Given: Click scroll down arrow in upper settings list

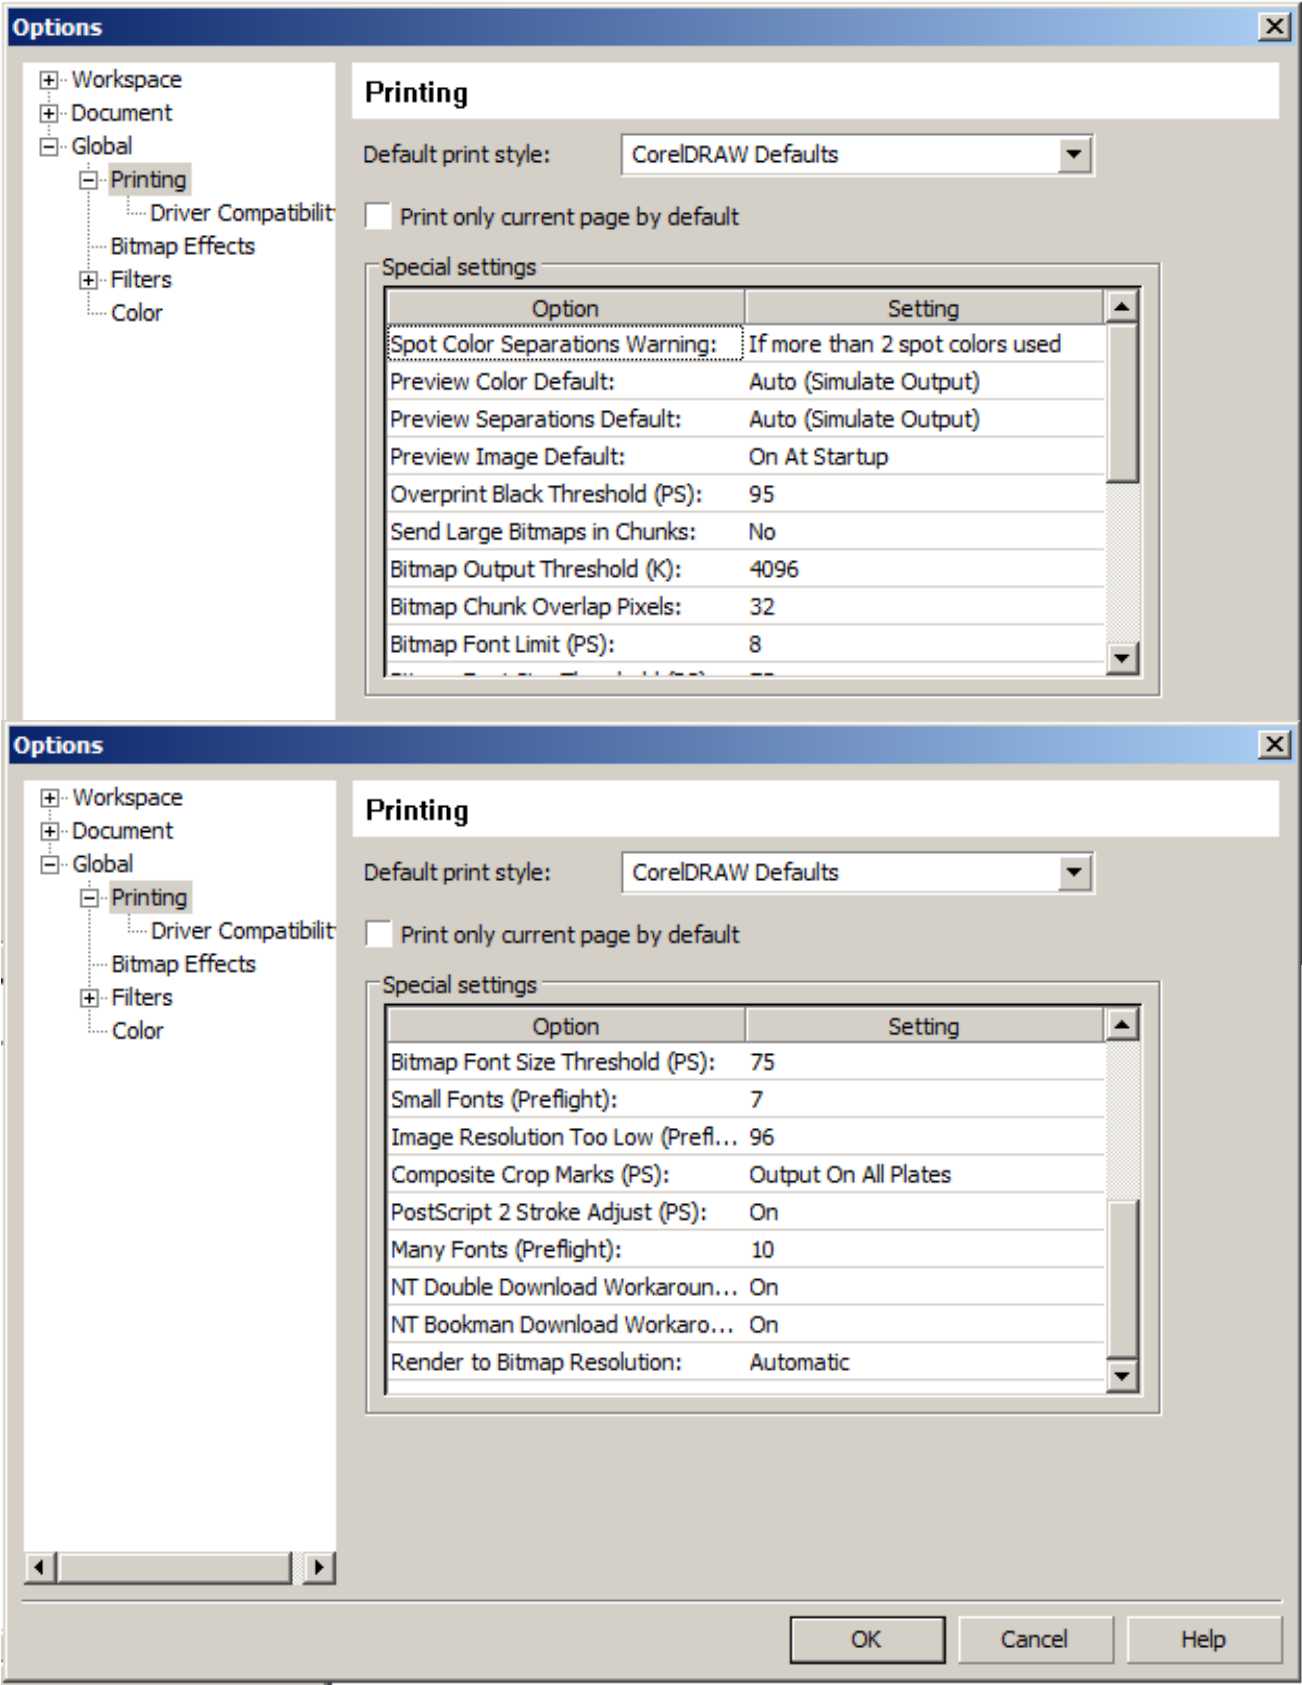Looking at the screenshot, I should click(x=1122, y=658).
